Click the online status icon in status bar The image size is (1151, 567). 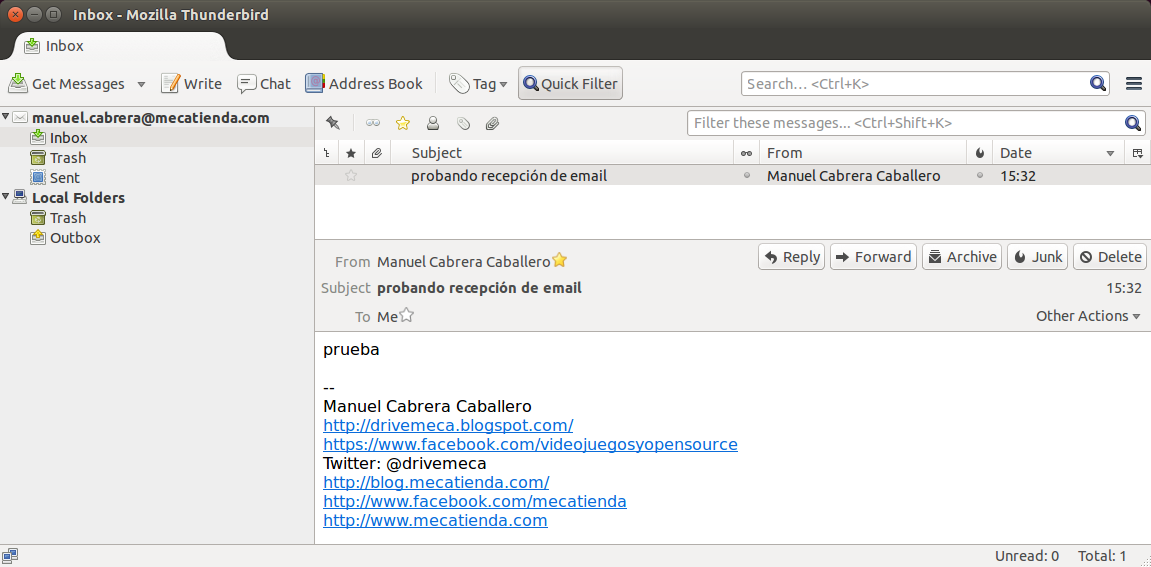(10, 555)
